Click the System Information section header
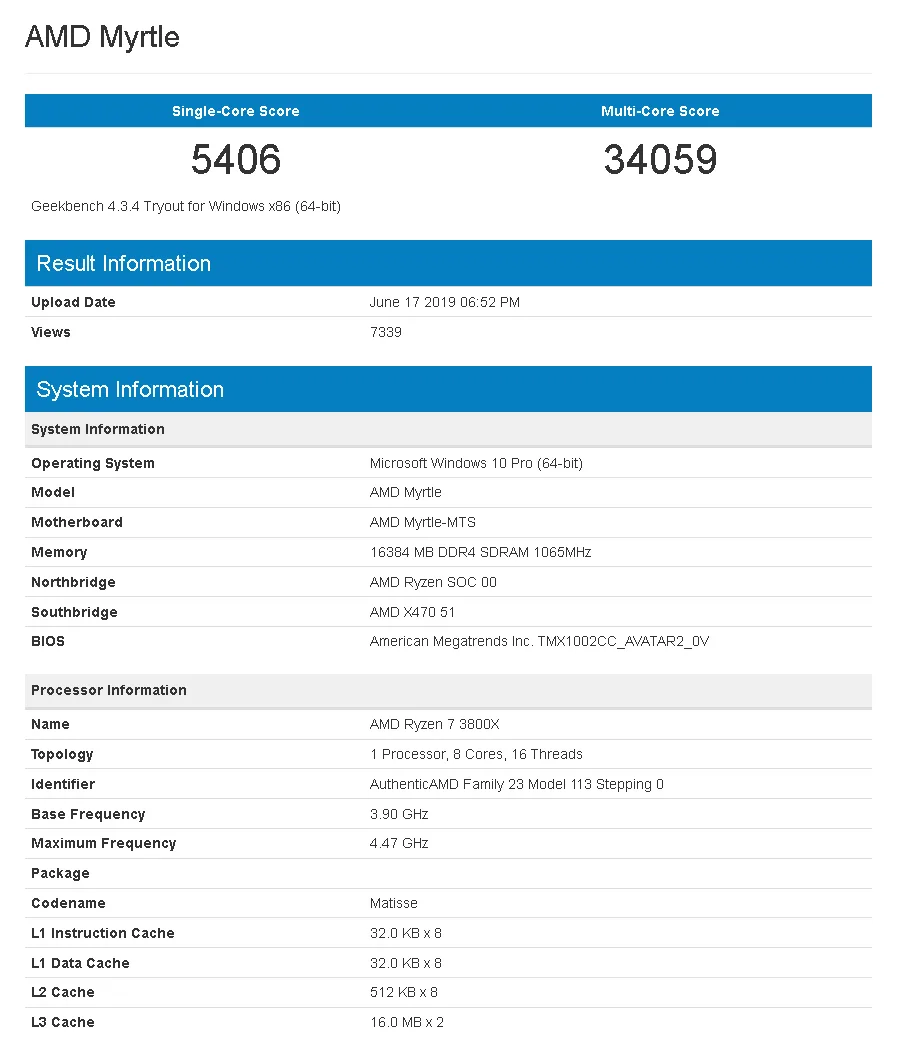897x1052 pixels. pos(130,389)
